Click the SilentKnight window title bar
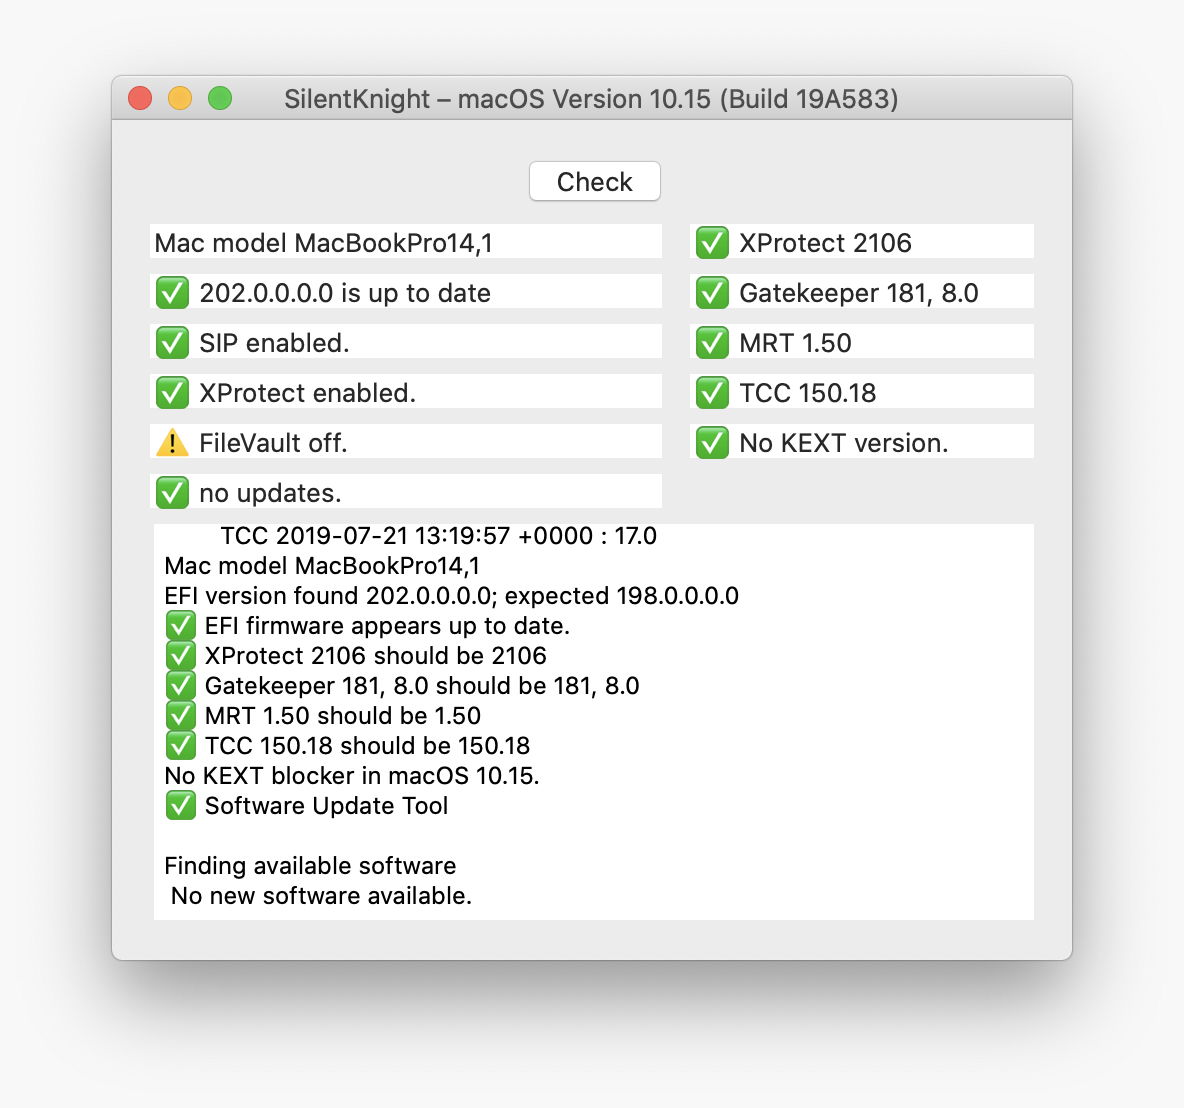The height and width of the screenshot is (1108, 1184). 590,99
